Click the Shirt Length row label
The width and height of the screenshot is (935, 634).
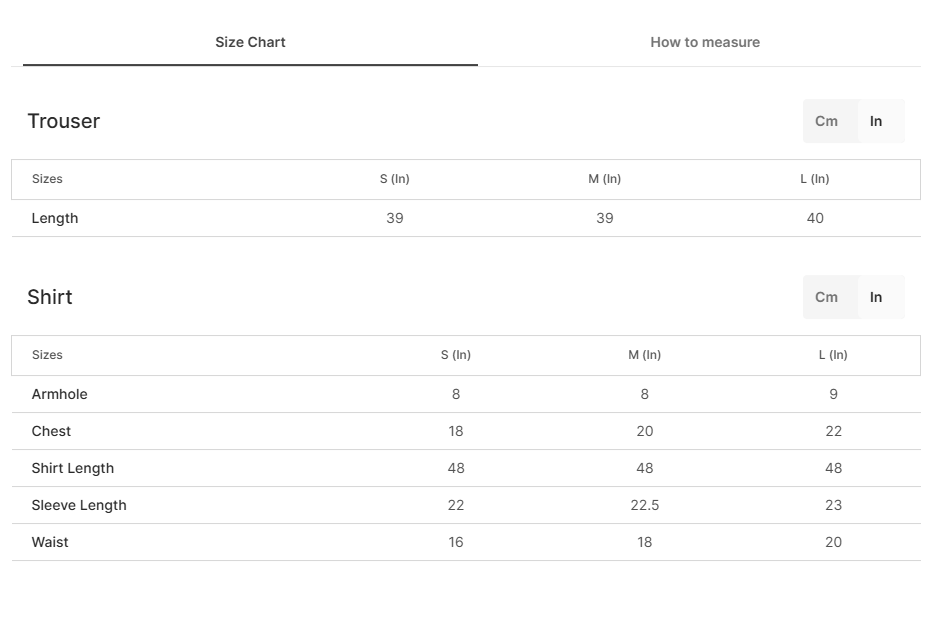point(73,468)
